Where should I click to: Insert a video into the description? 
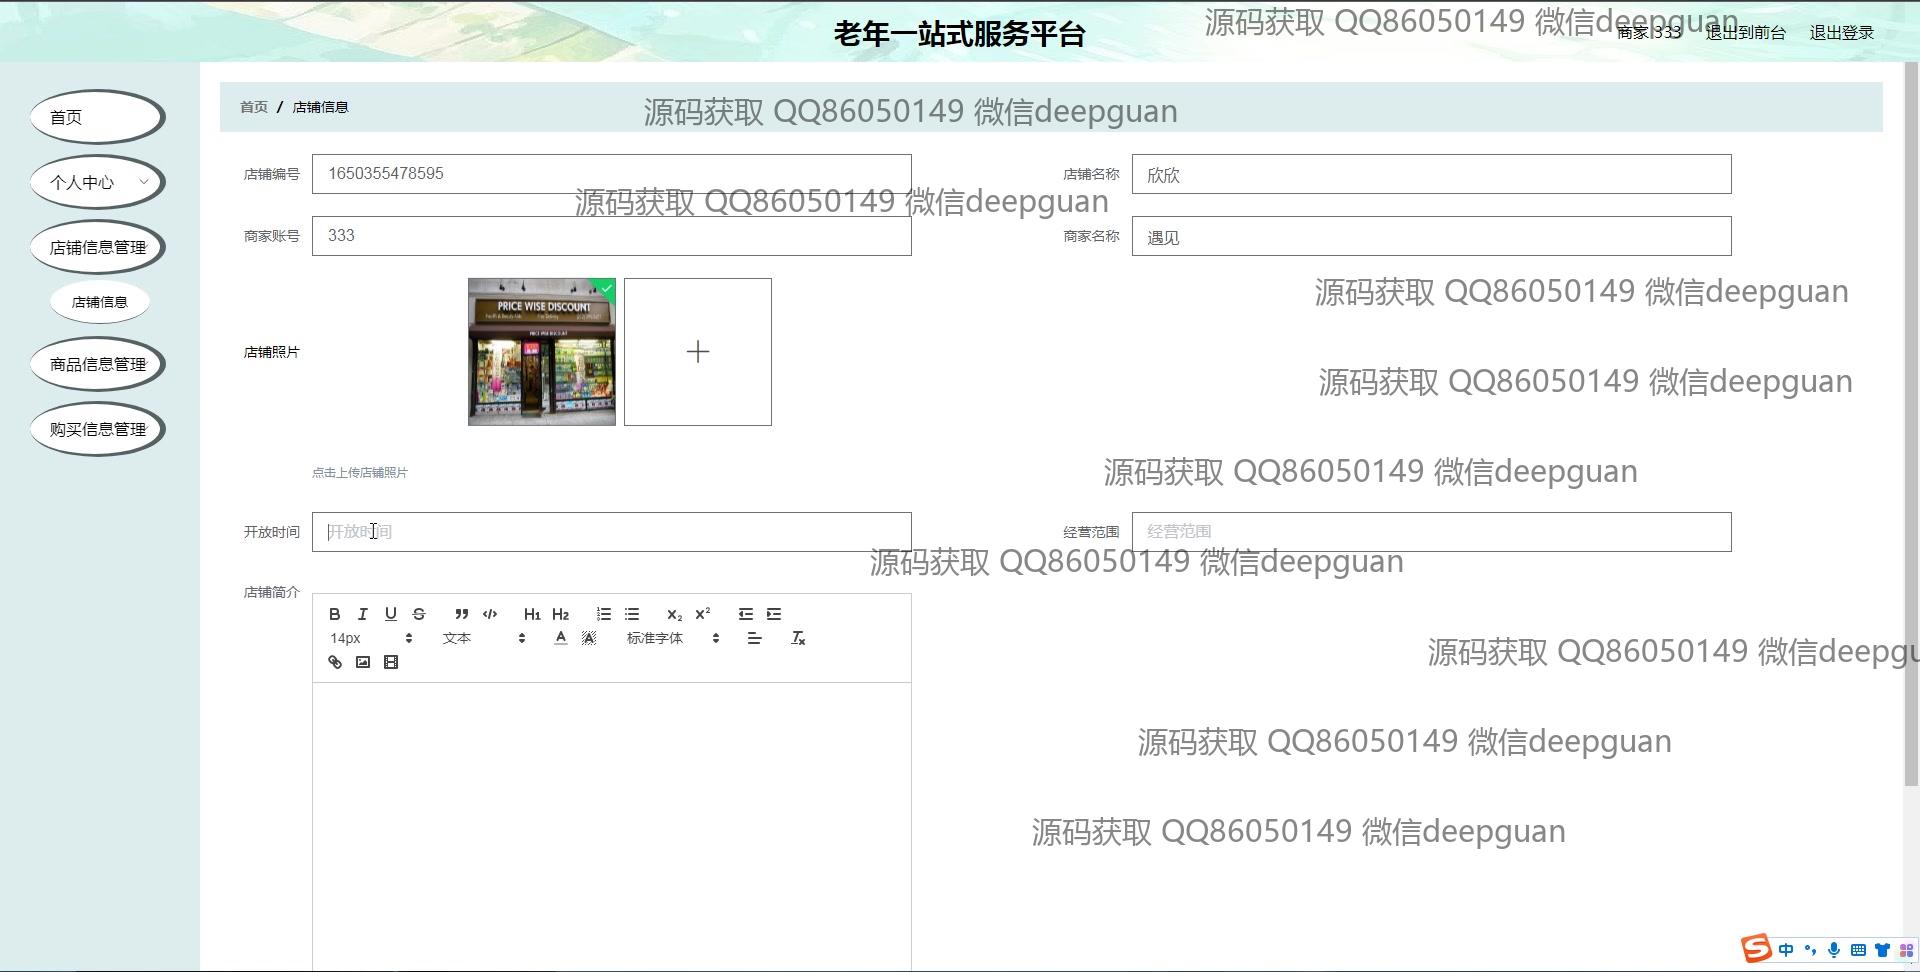[391, 662]
